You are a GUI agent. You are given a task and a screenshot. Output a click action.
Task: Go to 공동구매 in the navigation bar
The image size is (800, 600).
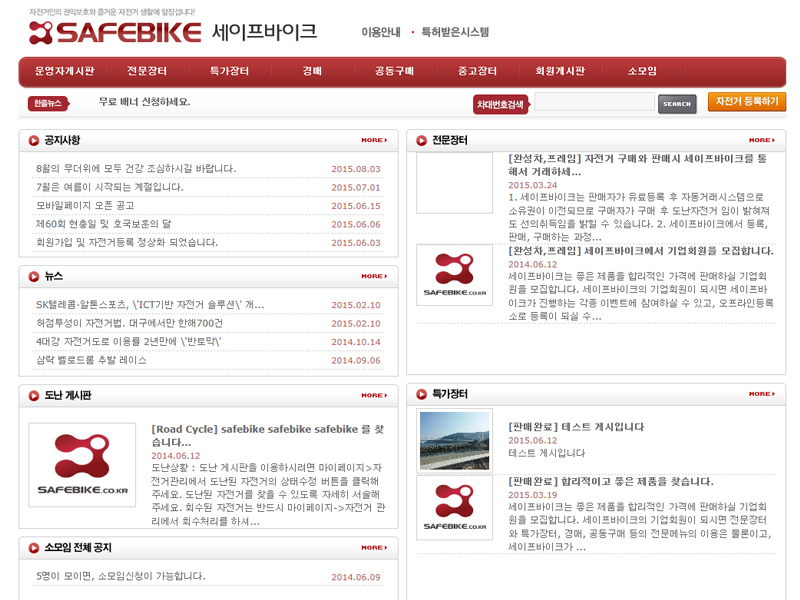(x=394, y=71)
